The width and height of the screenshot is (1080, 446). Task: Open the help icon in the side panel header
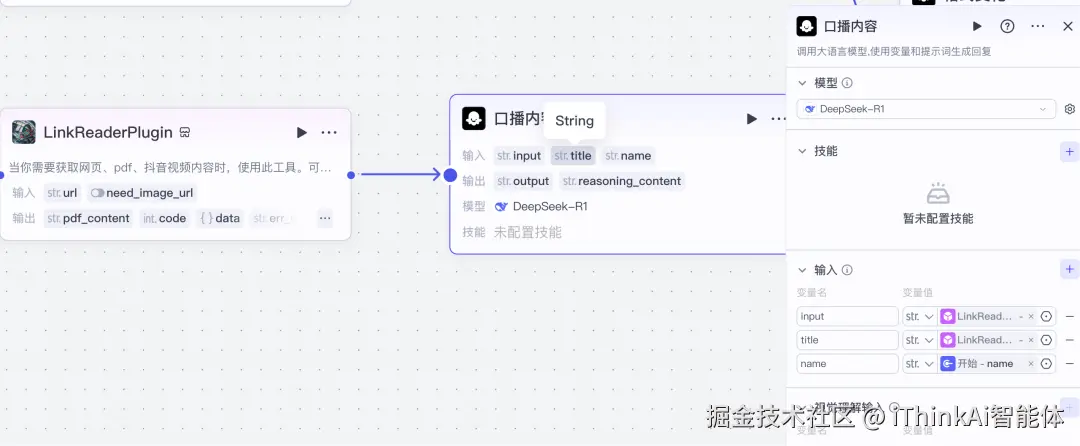pyautogui.click(x=1007, y=26)
